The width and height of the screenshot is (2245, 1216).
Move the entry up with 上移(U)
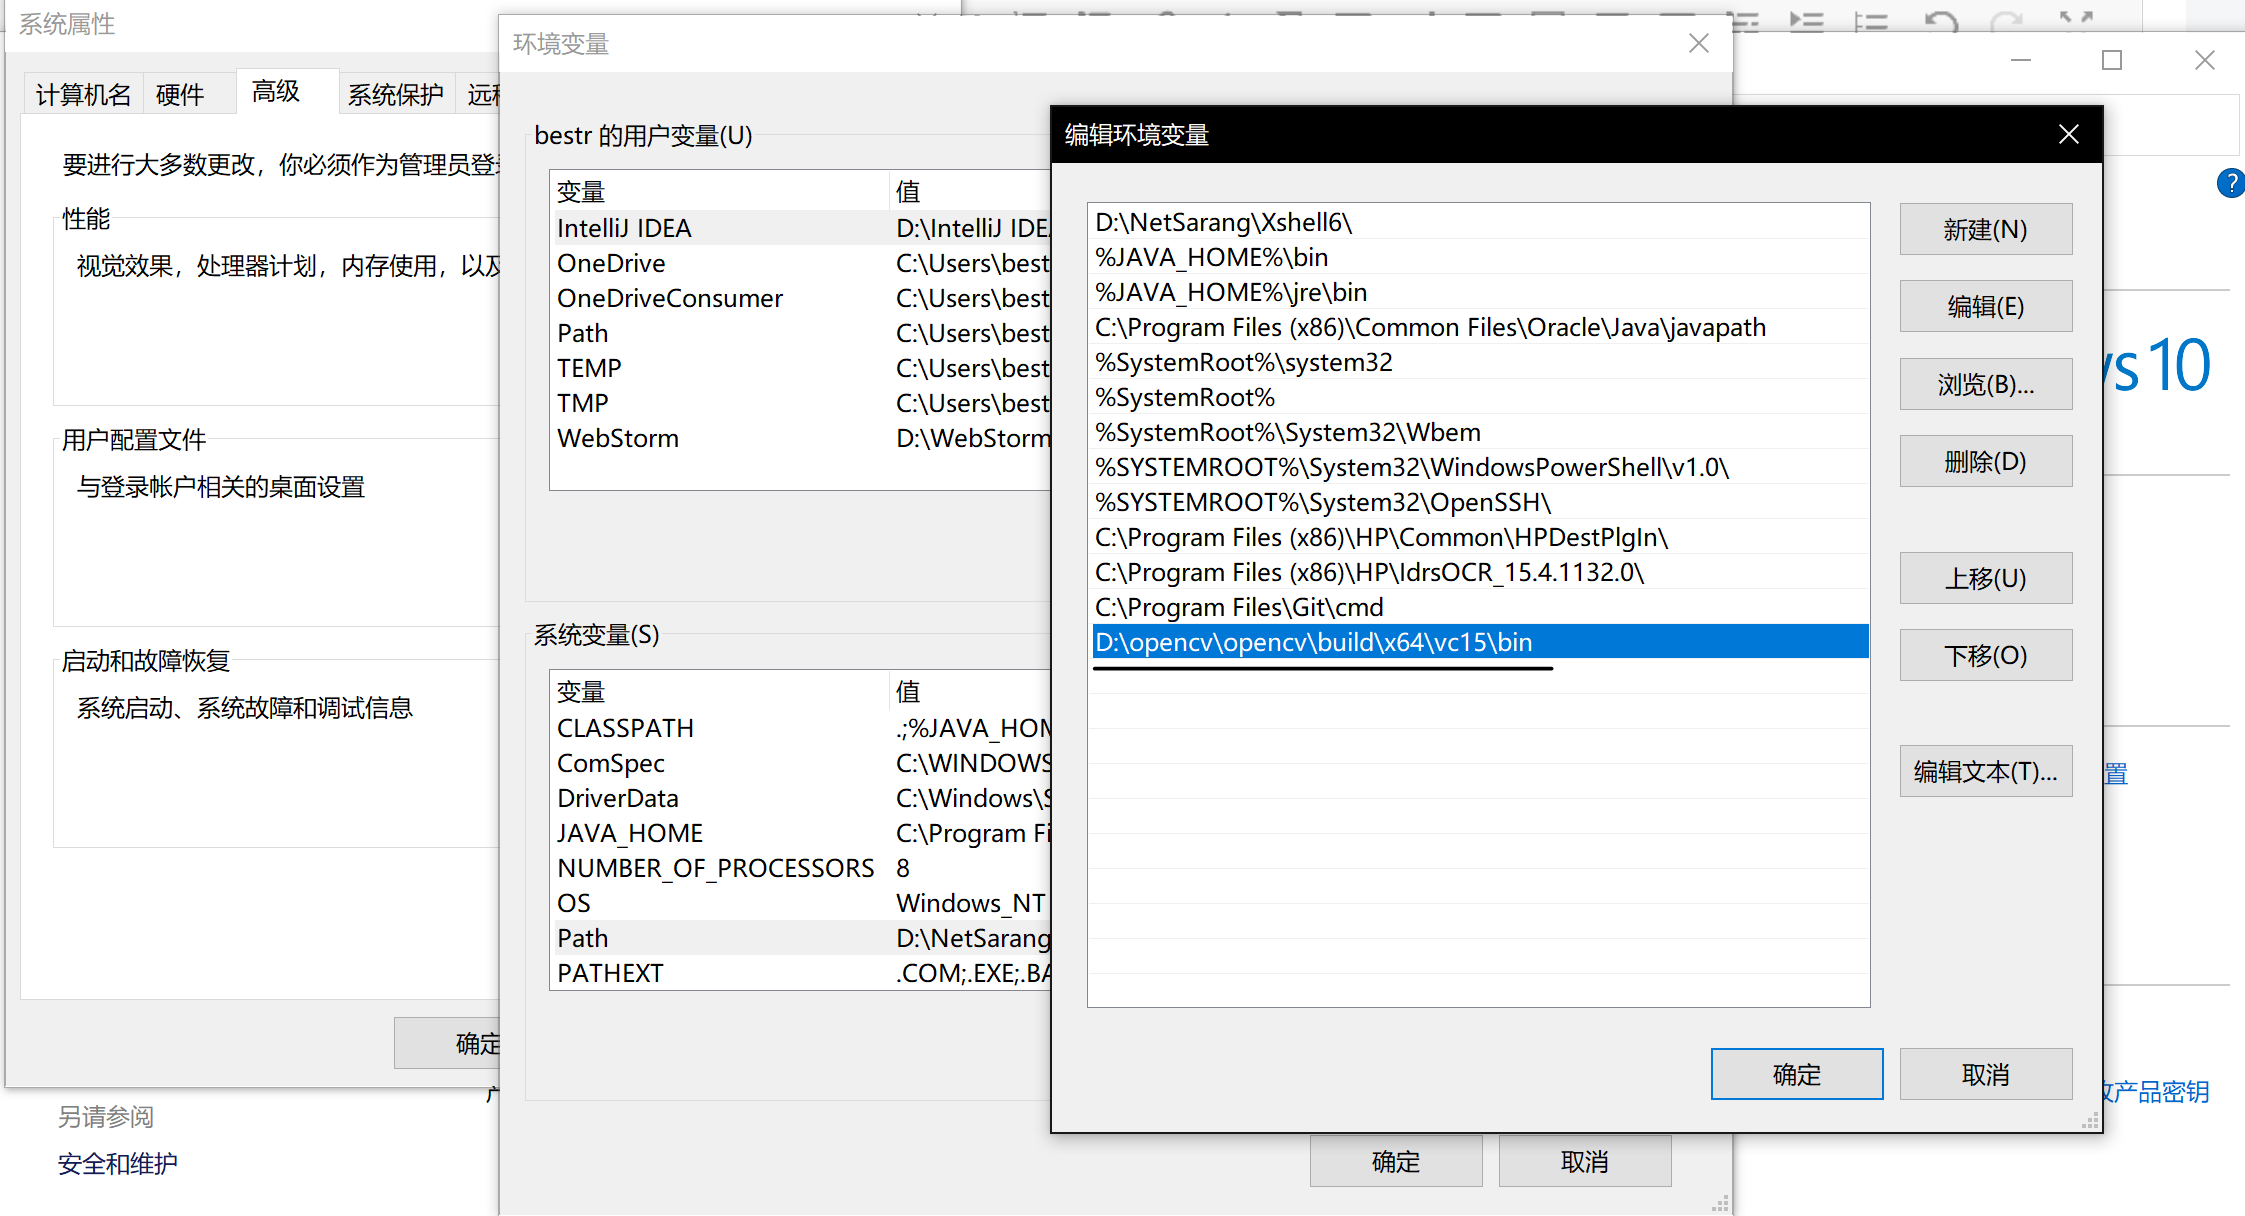point(1985,578)
